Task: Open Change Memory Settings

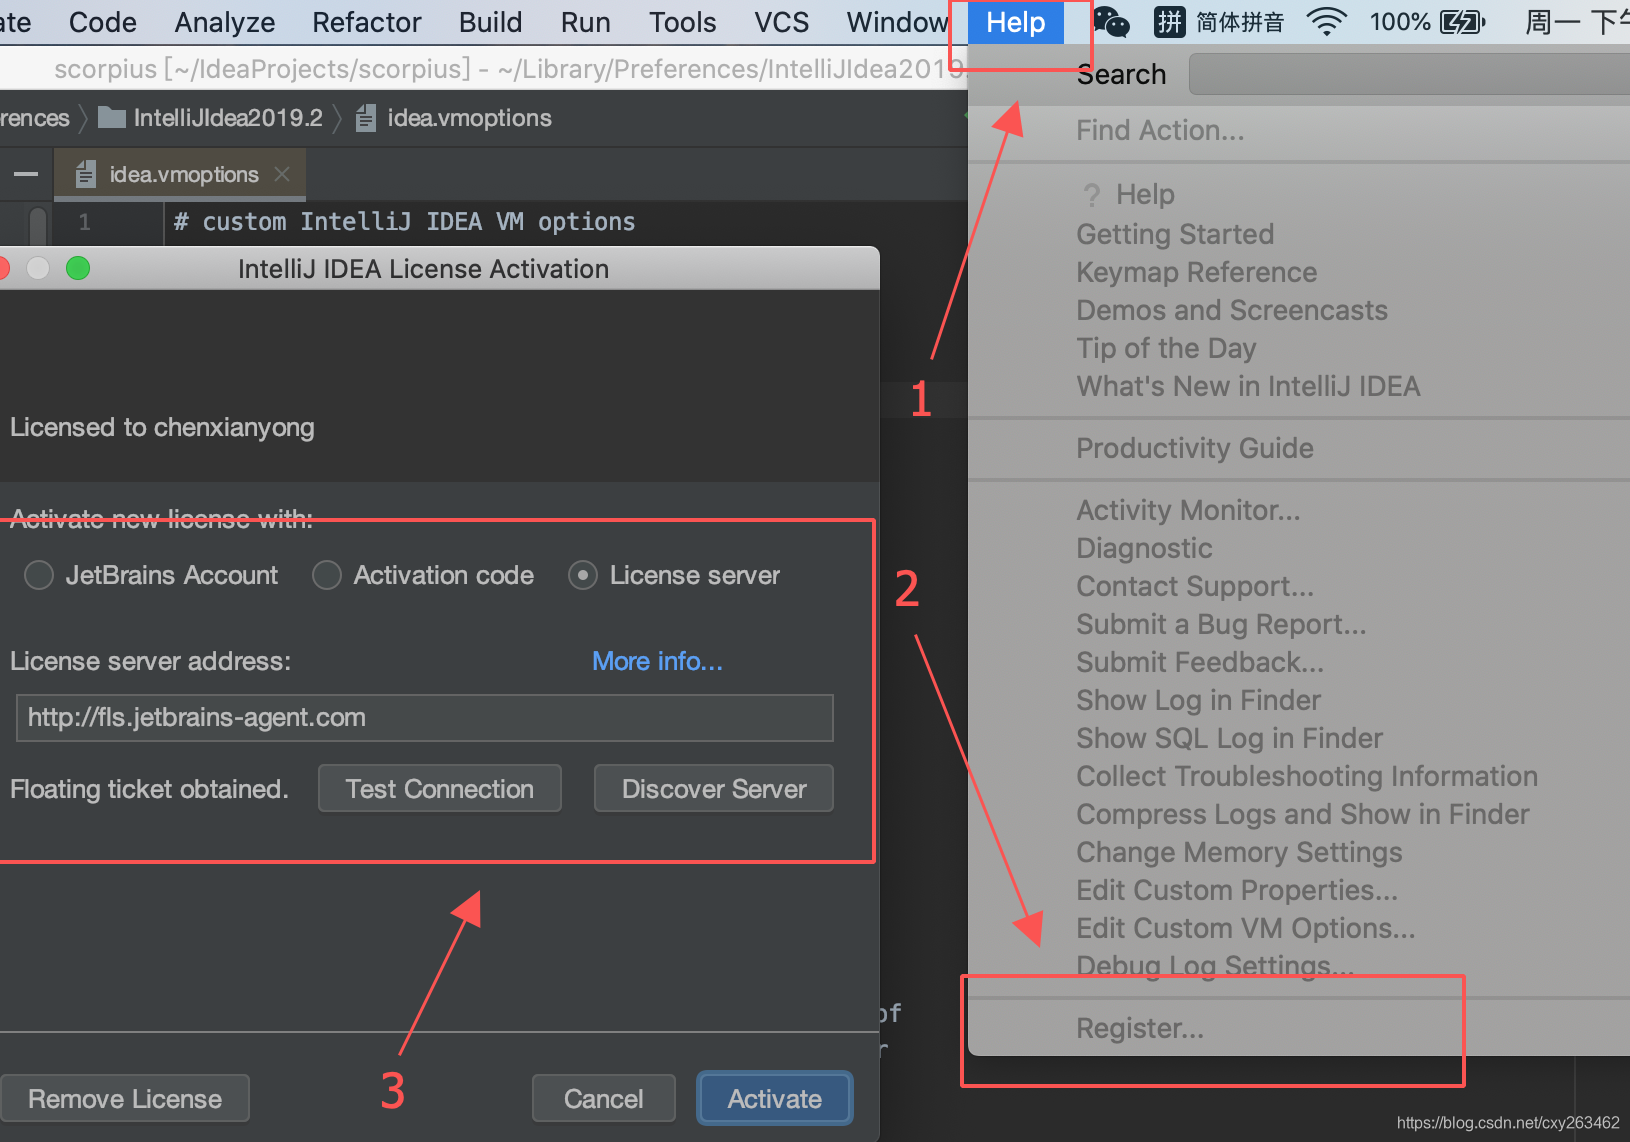Action: coord(1239,852)
